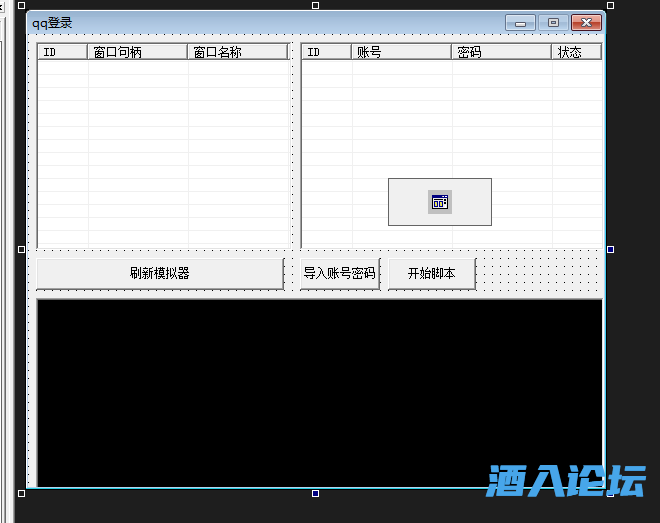Screen dimensions: 660x523
Task: Click the ID header in the left list
Action: tap(62, 52)
